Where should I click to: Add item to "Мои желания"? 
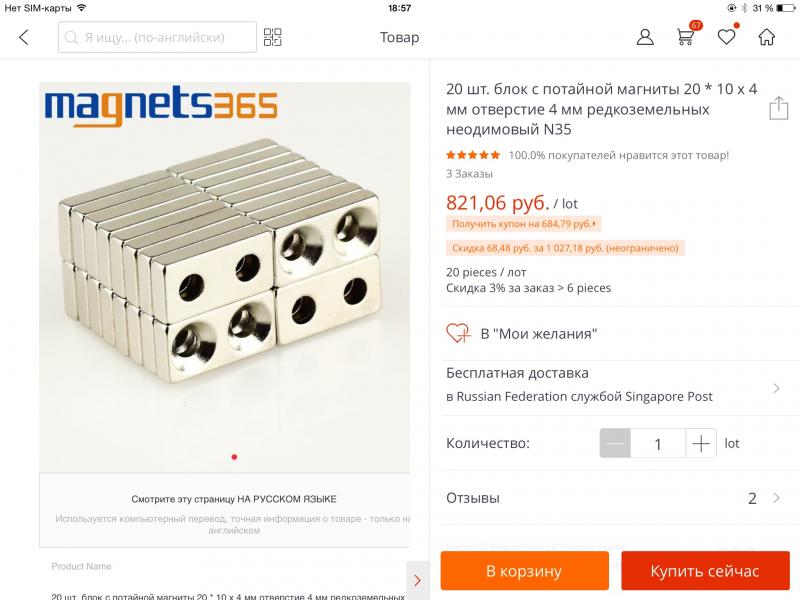pos(538,333)
